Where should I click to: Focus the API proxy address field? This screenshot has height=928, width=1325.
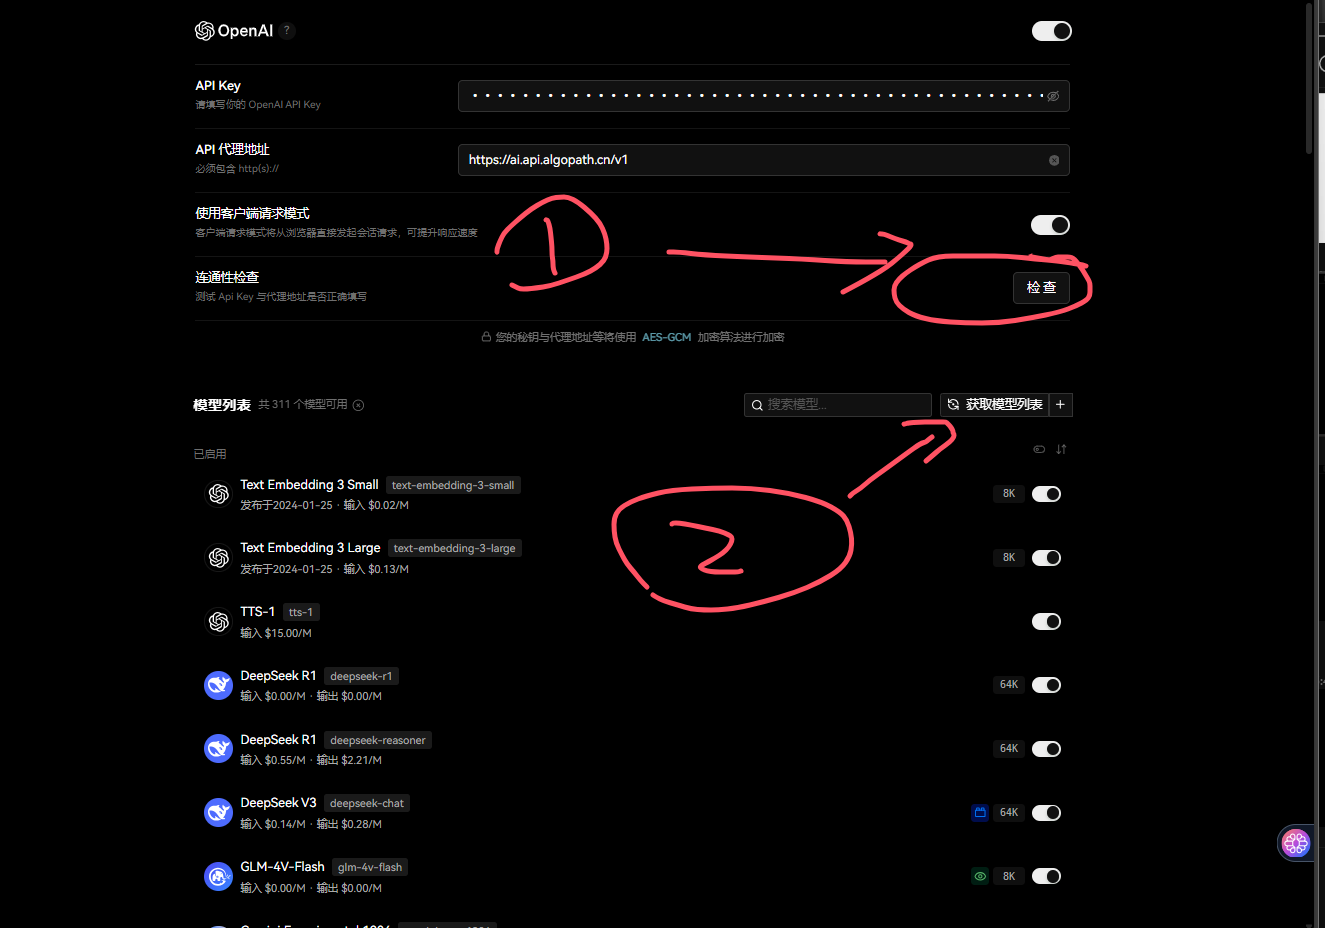764,160
